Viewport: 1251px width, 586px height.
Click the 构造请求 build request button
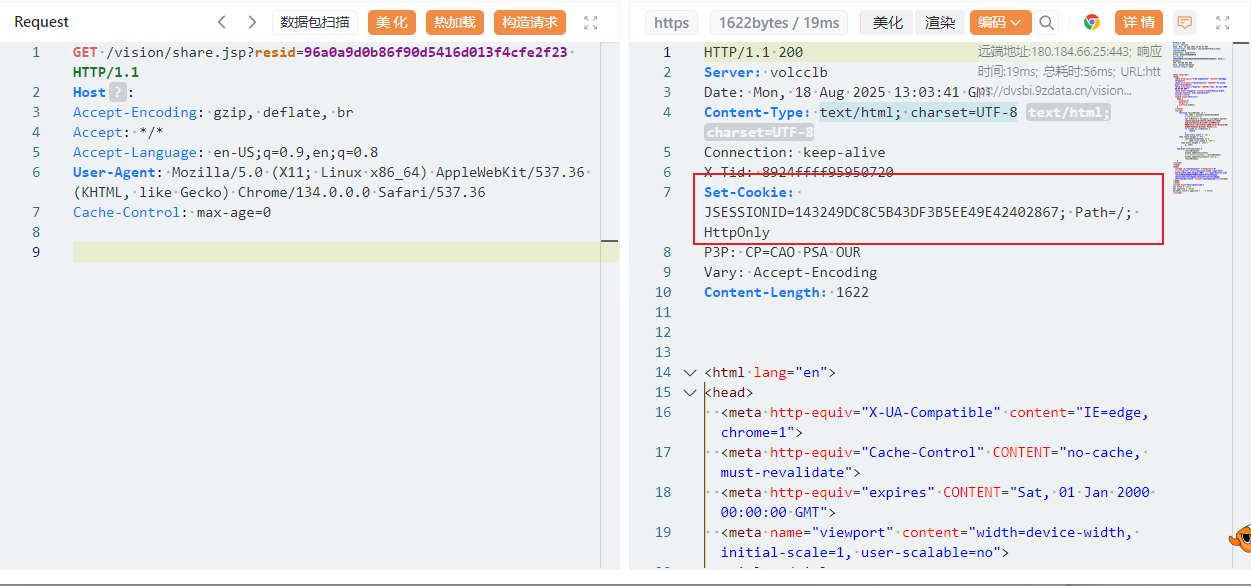click(530, 22)
